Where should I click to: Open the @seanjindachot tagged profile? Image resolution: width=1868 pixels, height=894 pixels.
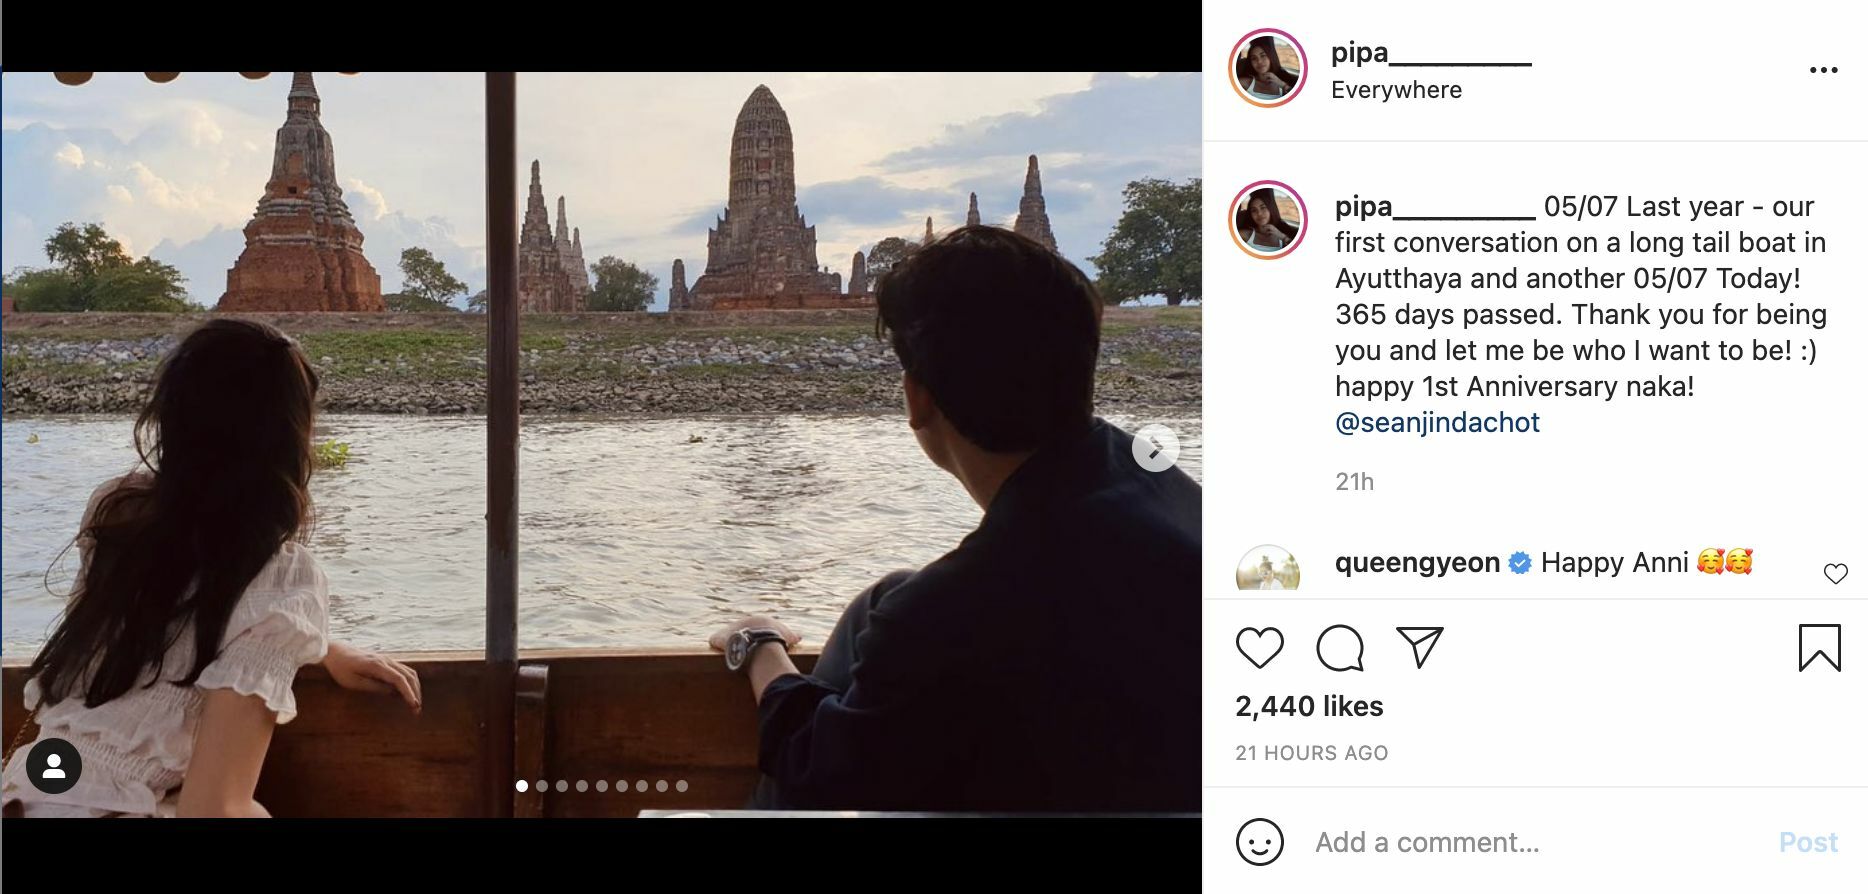1436,423
